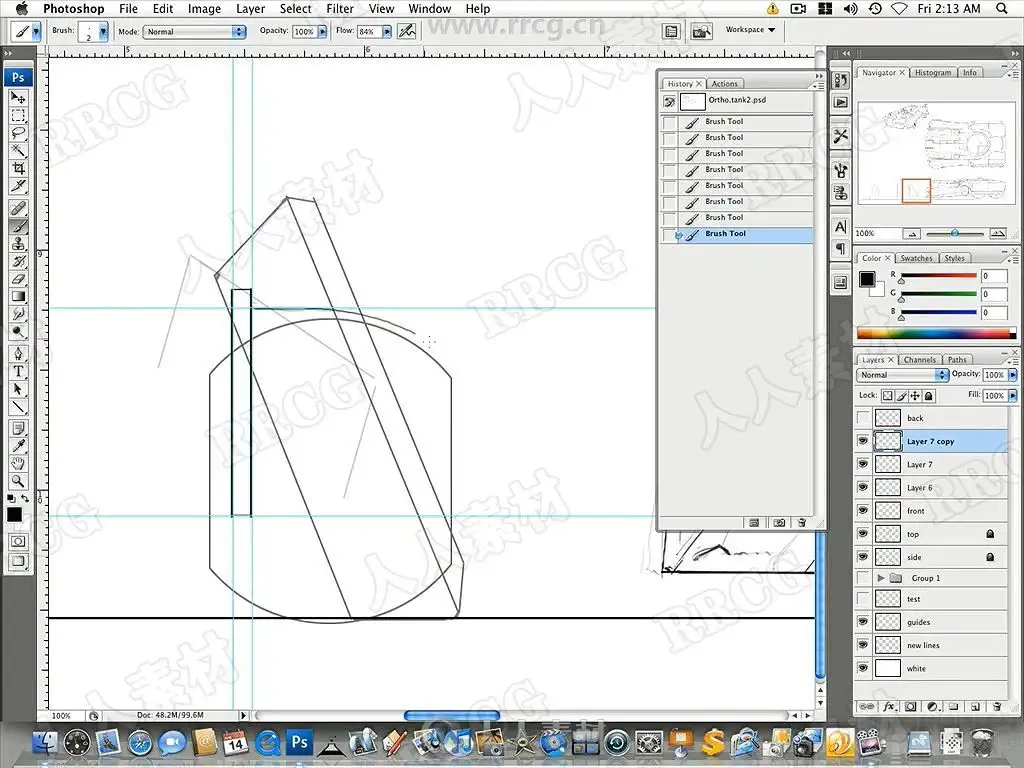Open the Opacity slider arrow in options bar
The image size is (1024, 768).
coord(322,31)
